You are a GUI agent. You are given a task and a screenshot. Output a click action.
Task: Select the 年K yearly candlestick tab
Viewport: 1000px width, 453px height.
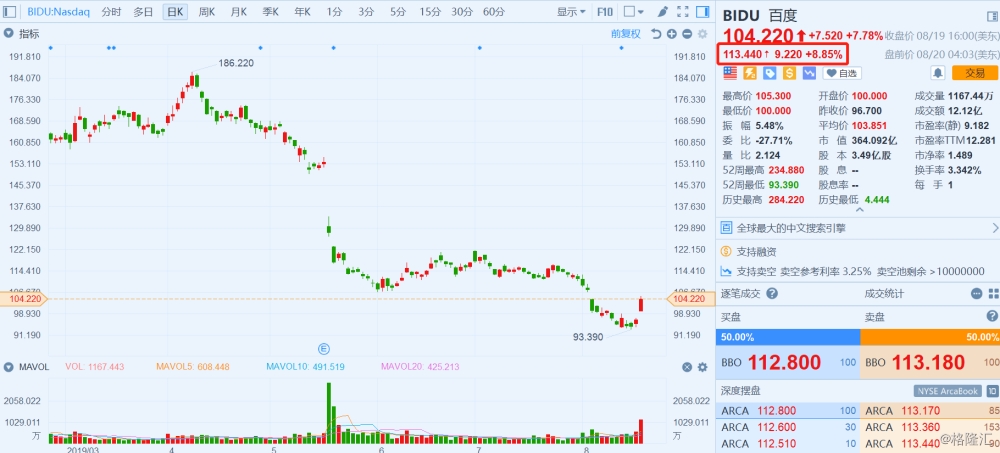click(x=302, y=11)
